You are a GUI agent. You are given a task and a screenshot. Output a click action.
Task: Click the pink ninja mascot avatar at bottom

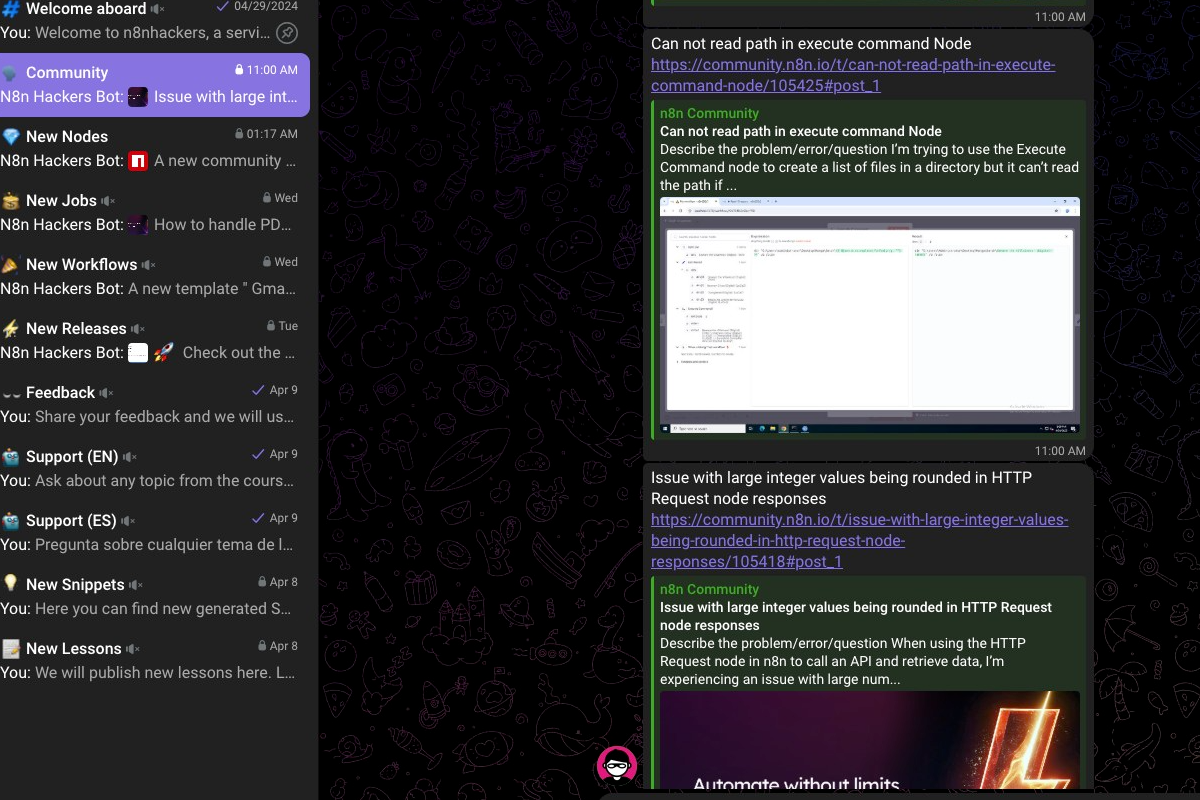click(x=618, y=764)
